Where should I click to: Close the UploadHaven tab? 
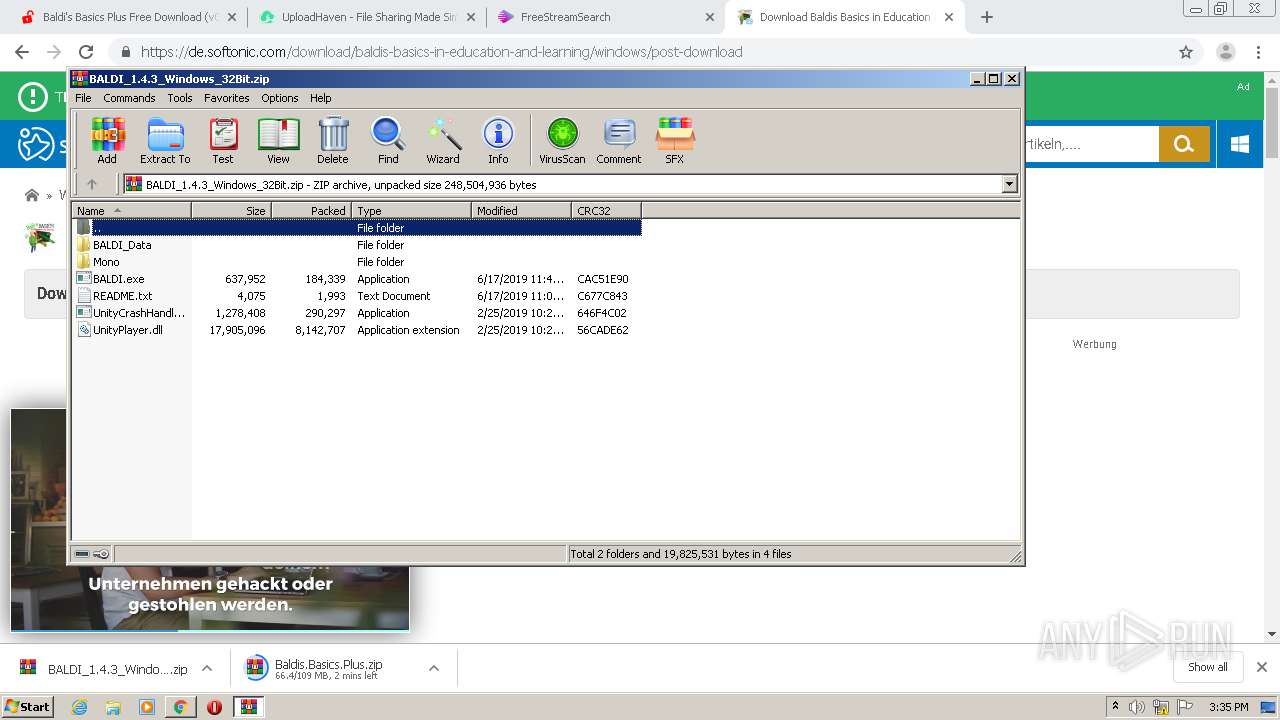coord(471,17)
